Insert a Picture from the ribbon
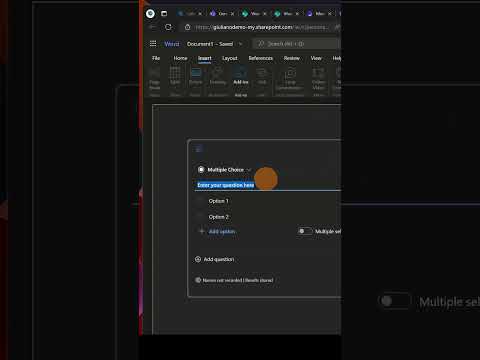This screenshot has width=480, height=360. coord(196,76)
